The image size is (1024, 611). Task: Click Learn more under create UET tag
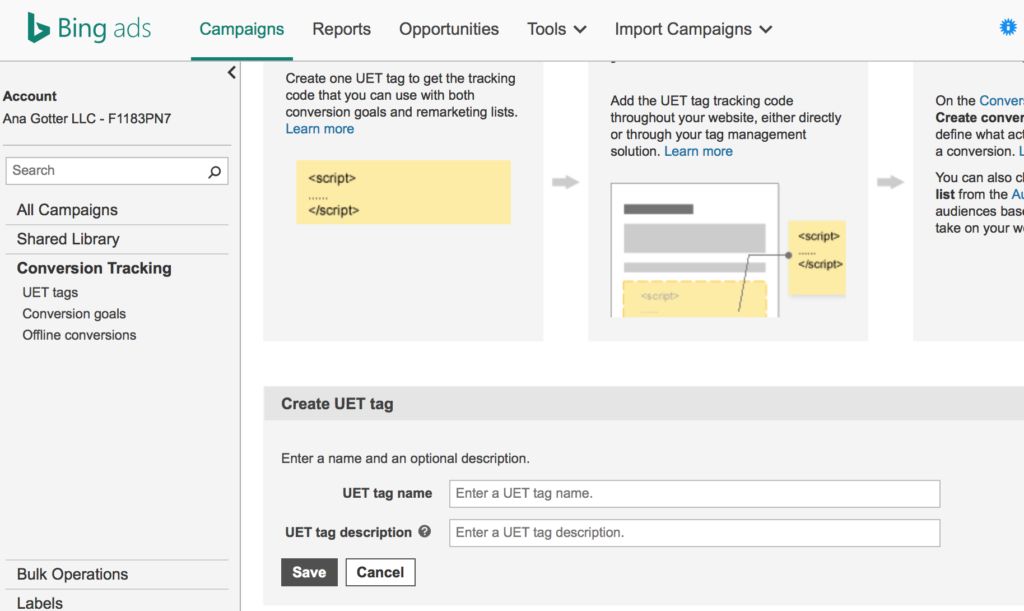(x=319, y=129)
